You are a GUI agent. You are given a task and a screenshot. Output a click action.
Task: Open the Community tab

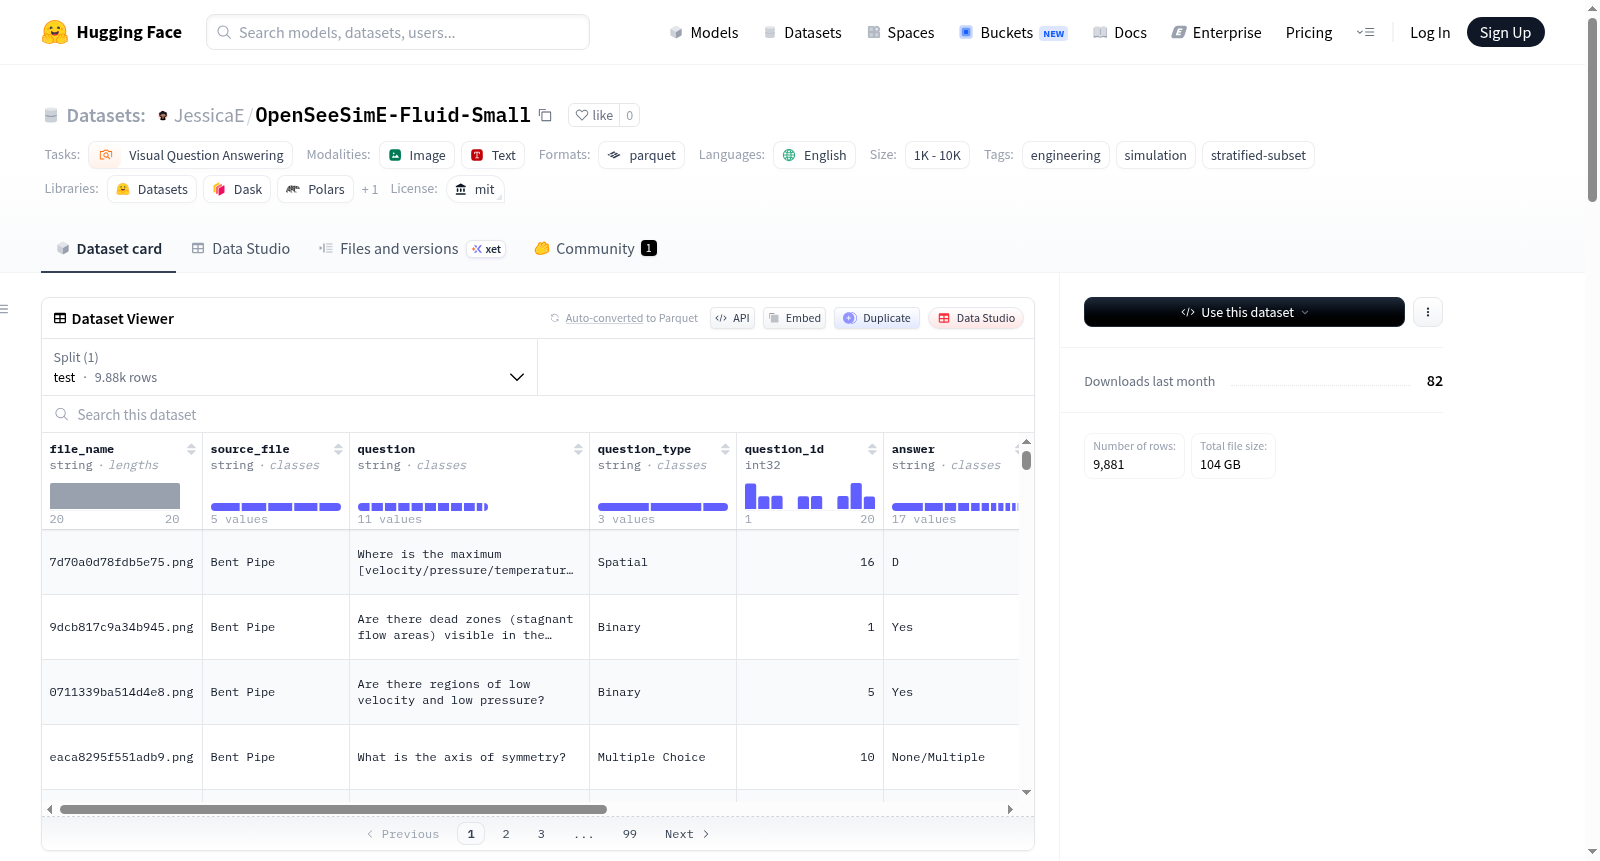coord(596,249)
